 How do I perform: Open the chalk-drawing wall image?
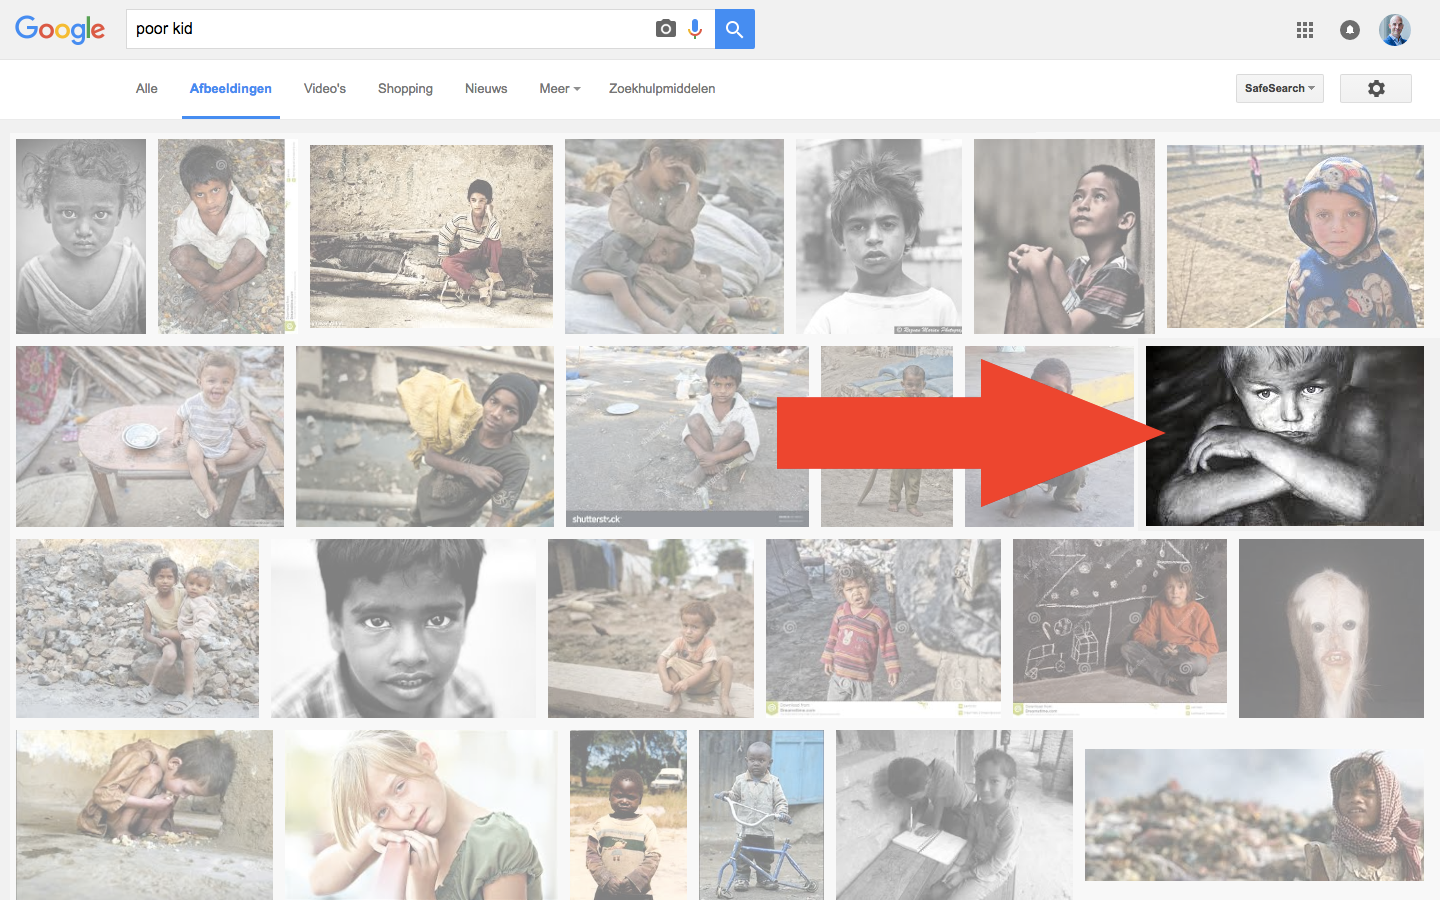coord(1119,627)
